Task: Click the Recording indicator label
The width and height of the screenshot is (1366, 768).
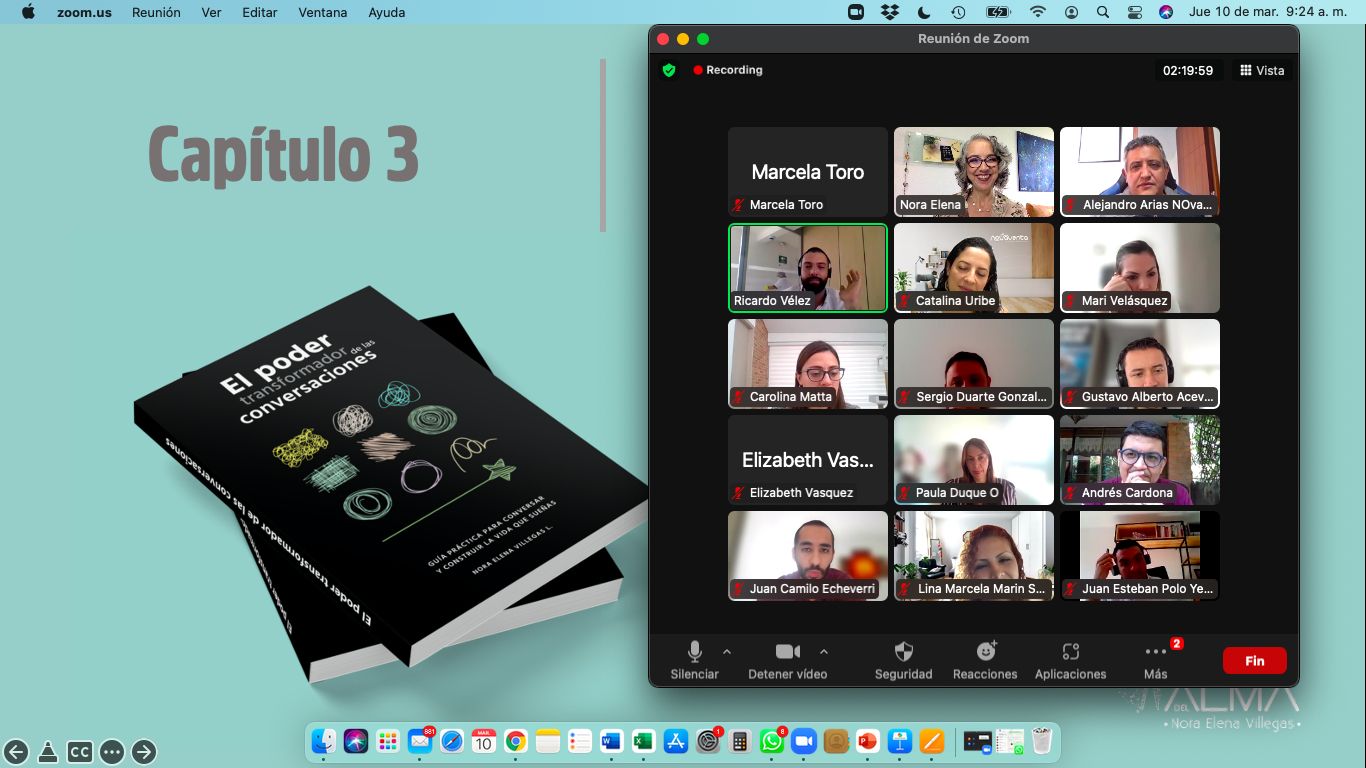Action: point(733,70)
